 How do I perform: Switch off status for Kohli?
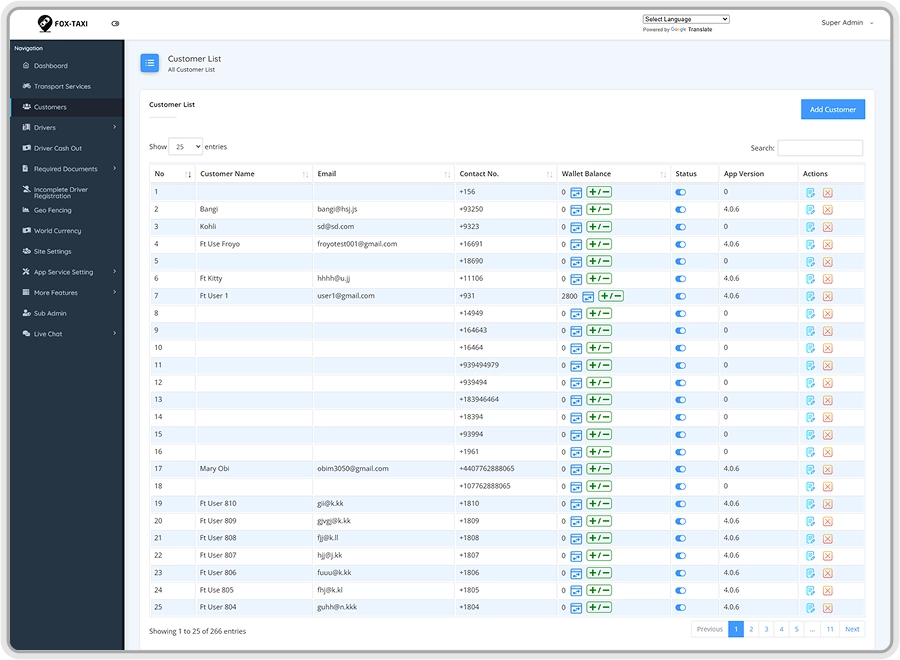(x=680, y=227)
